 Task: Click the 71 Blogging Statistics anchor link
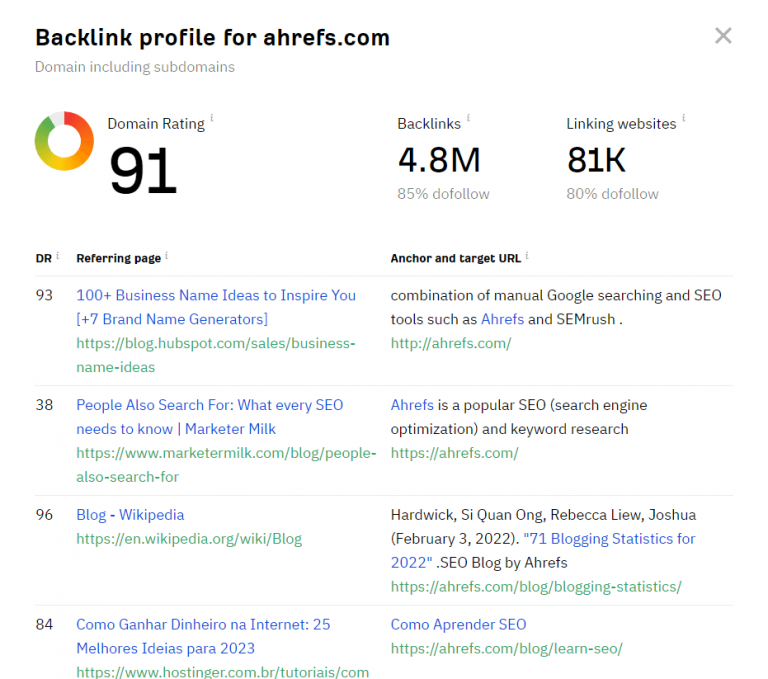tap(543, 551)
